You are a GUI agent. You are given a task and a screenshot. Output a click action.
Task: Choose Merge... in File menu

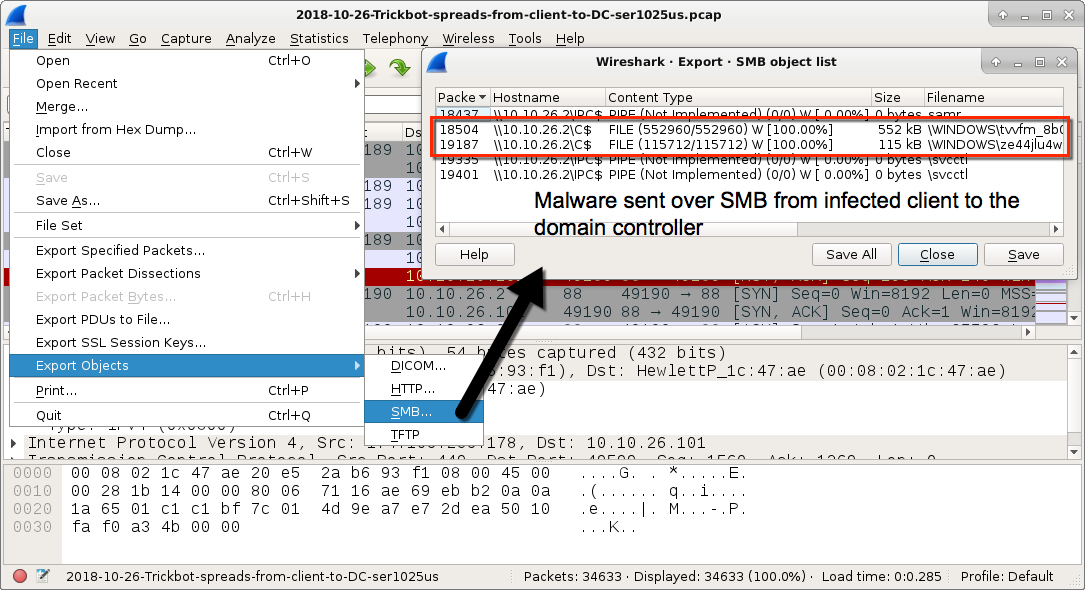click(x=187, y=107)
